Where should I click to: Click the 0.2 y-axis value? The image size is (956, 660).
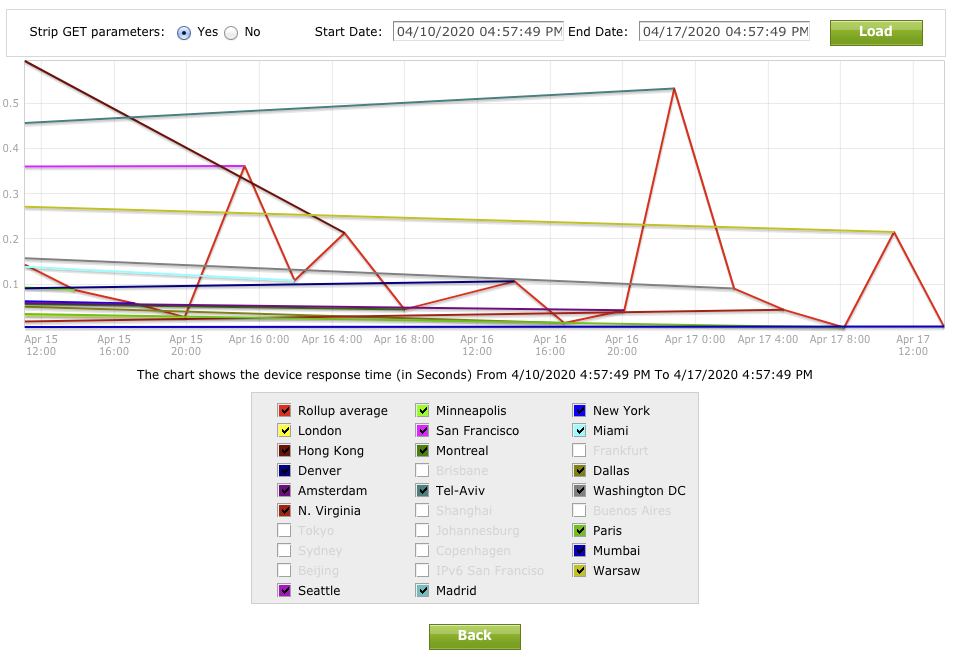click(11, 240)
